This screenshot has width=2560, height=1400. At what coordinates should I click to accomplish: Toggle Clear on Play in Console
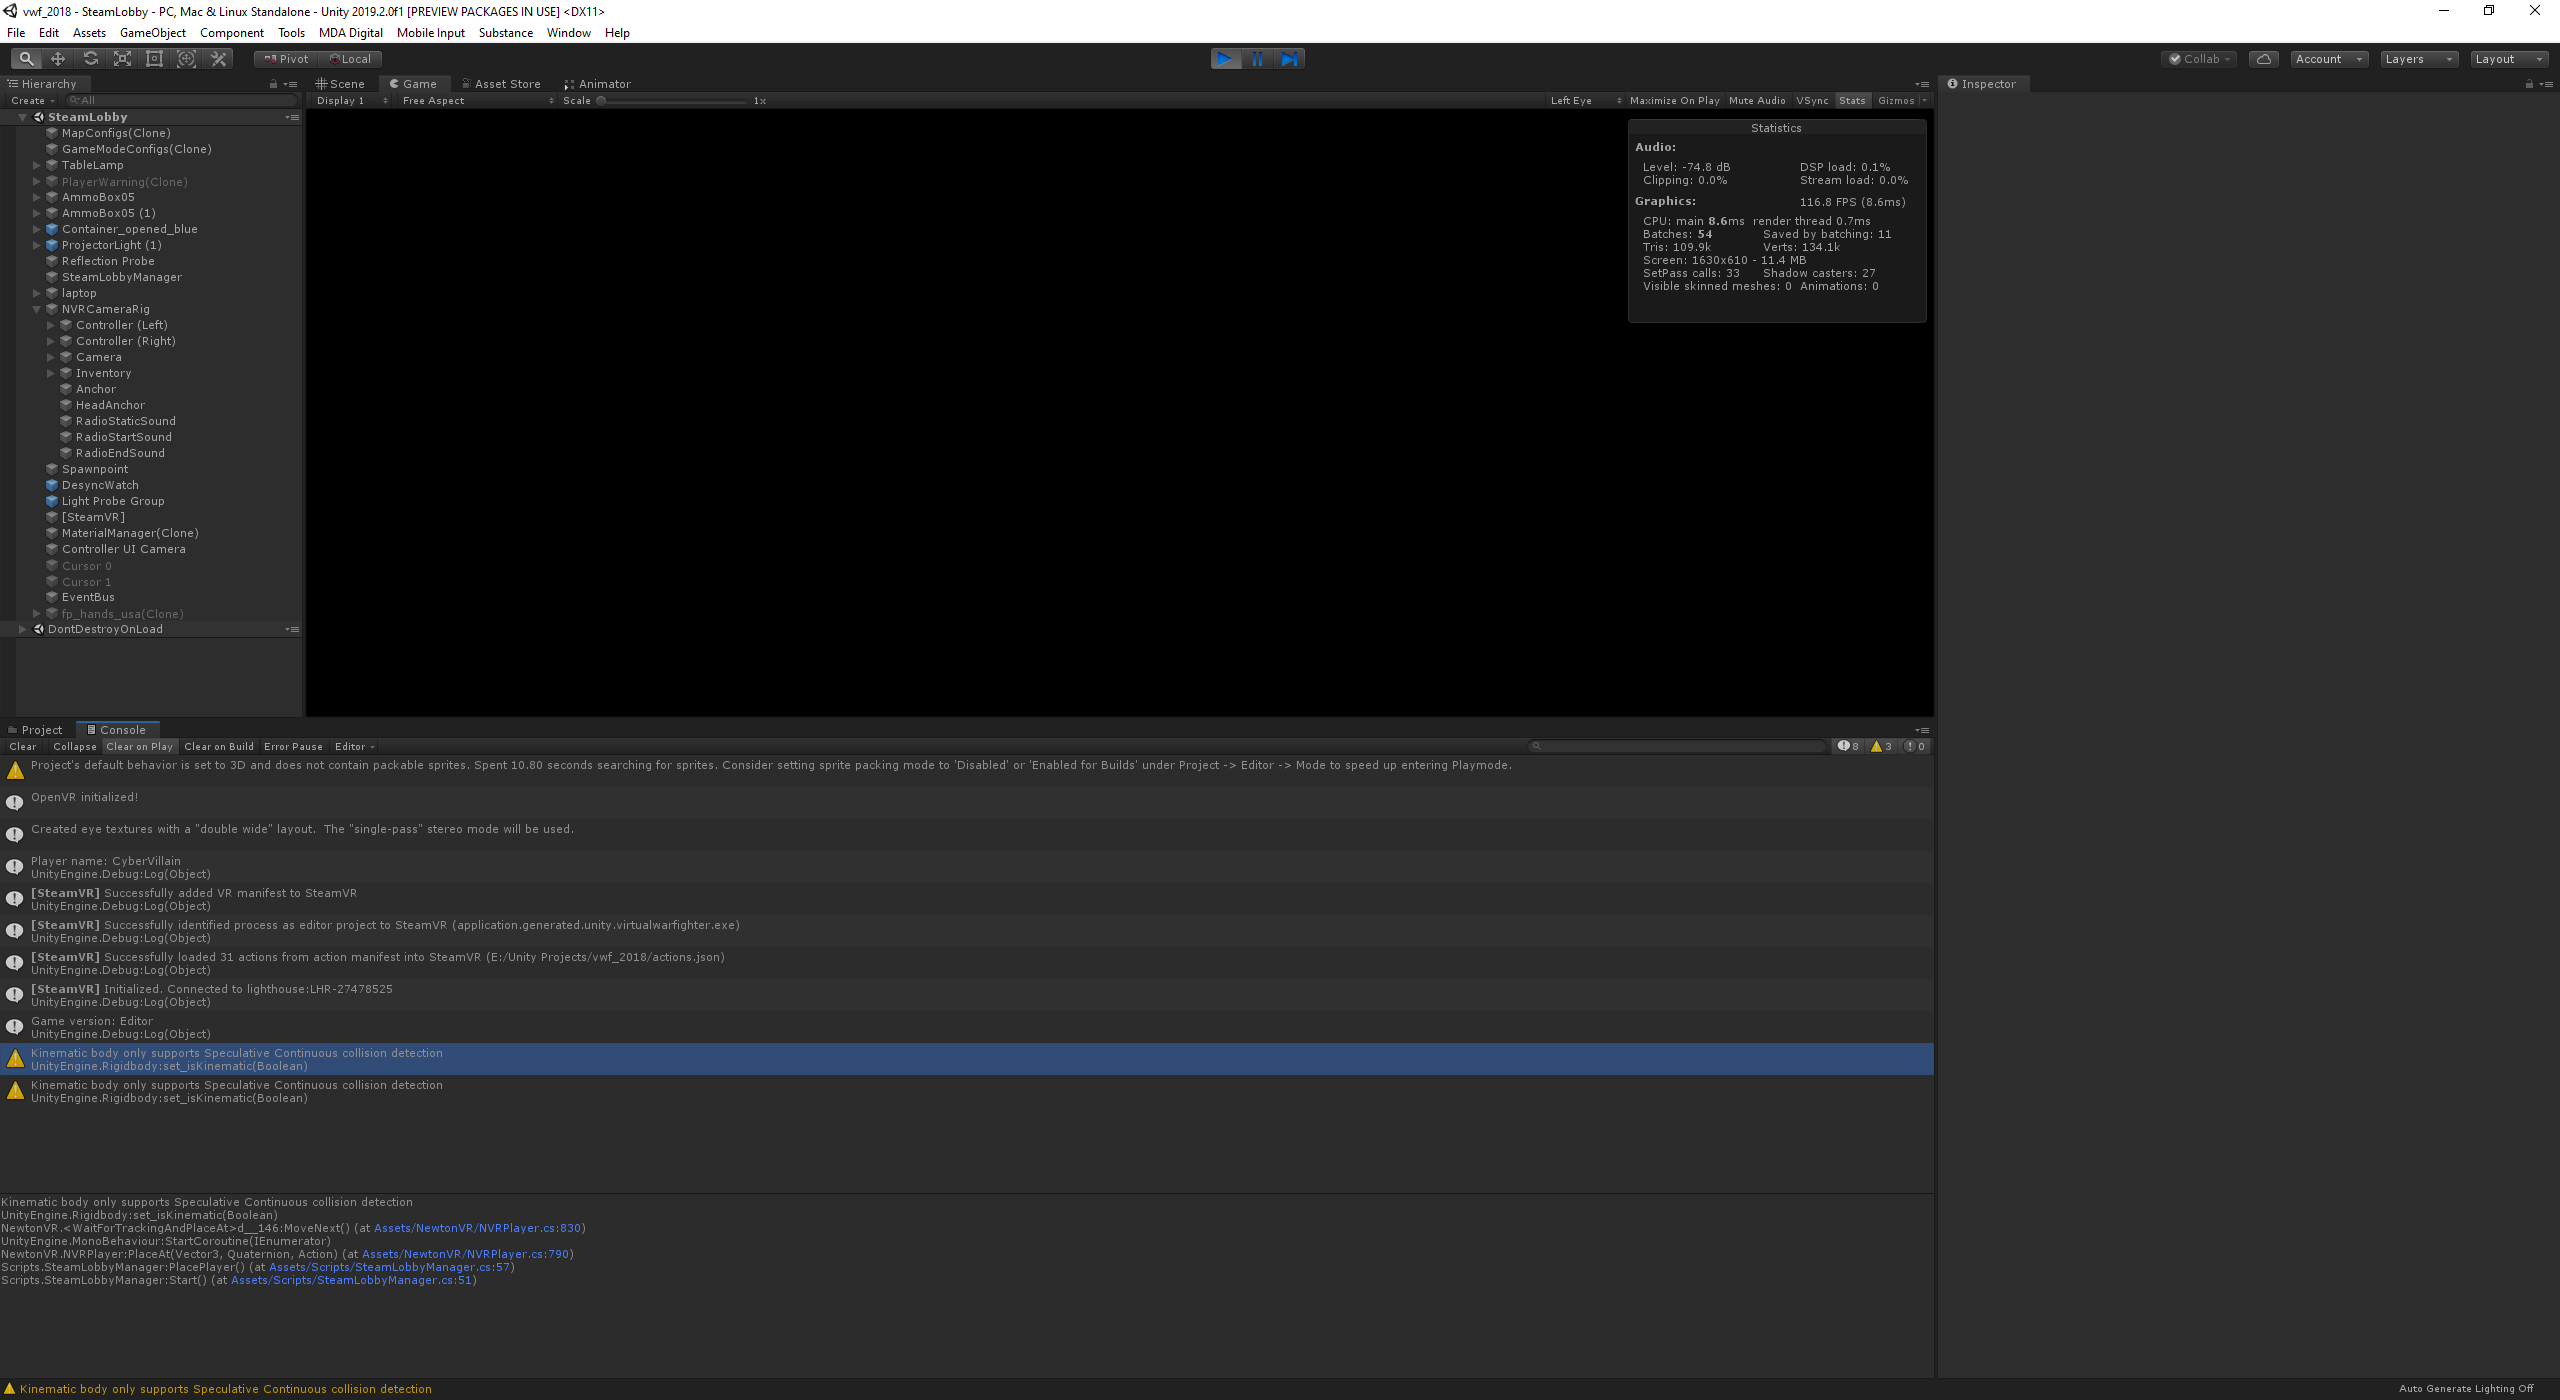[x=139, y=746]
